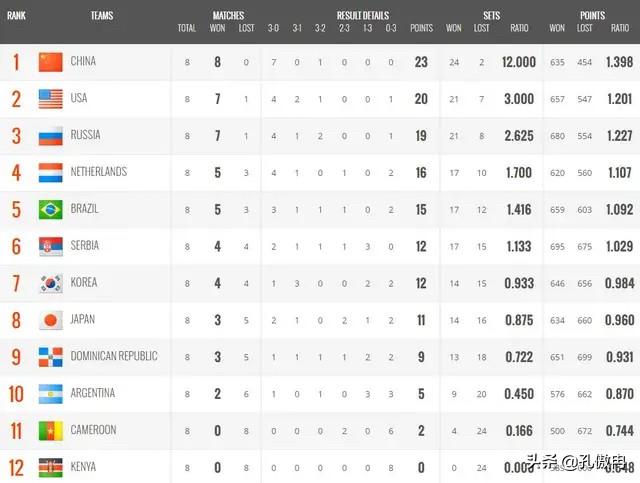Select the Japan flag icon
The image size is (640, 483).
[x=51, y=320]
